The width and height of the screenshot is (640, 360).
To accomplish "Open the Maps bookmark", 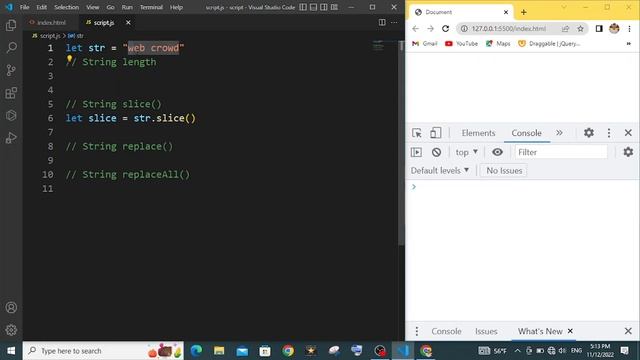I will tap(498, 44).
